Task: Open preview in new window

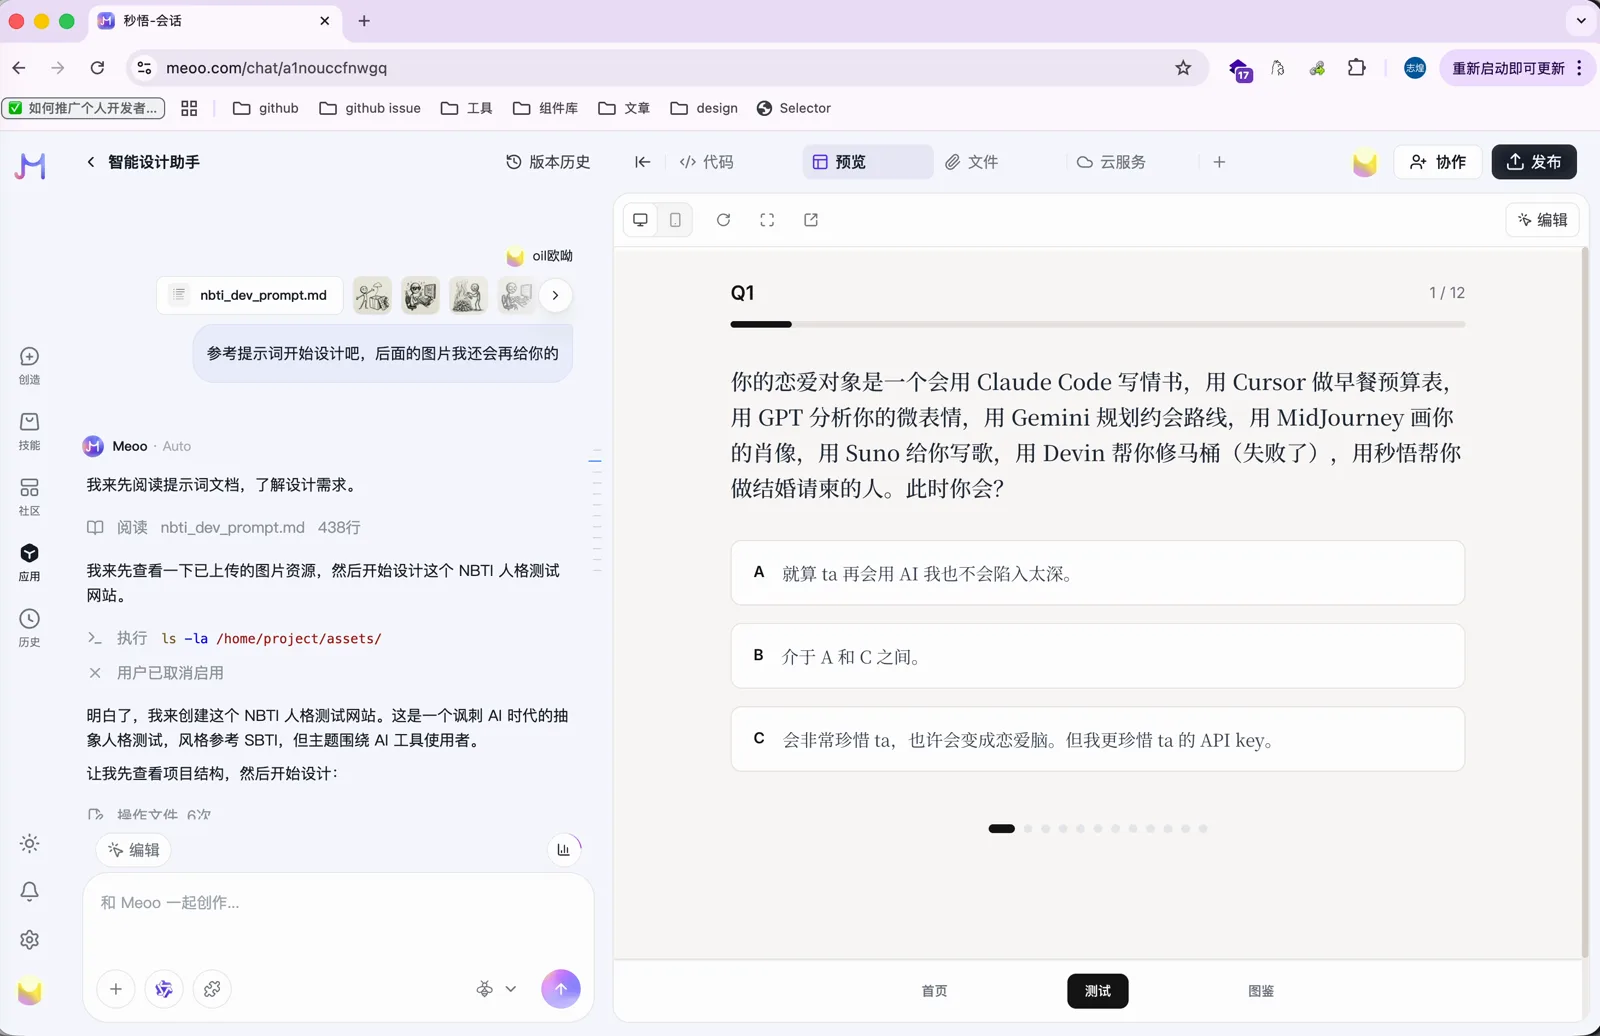Action: pos(811,220)
